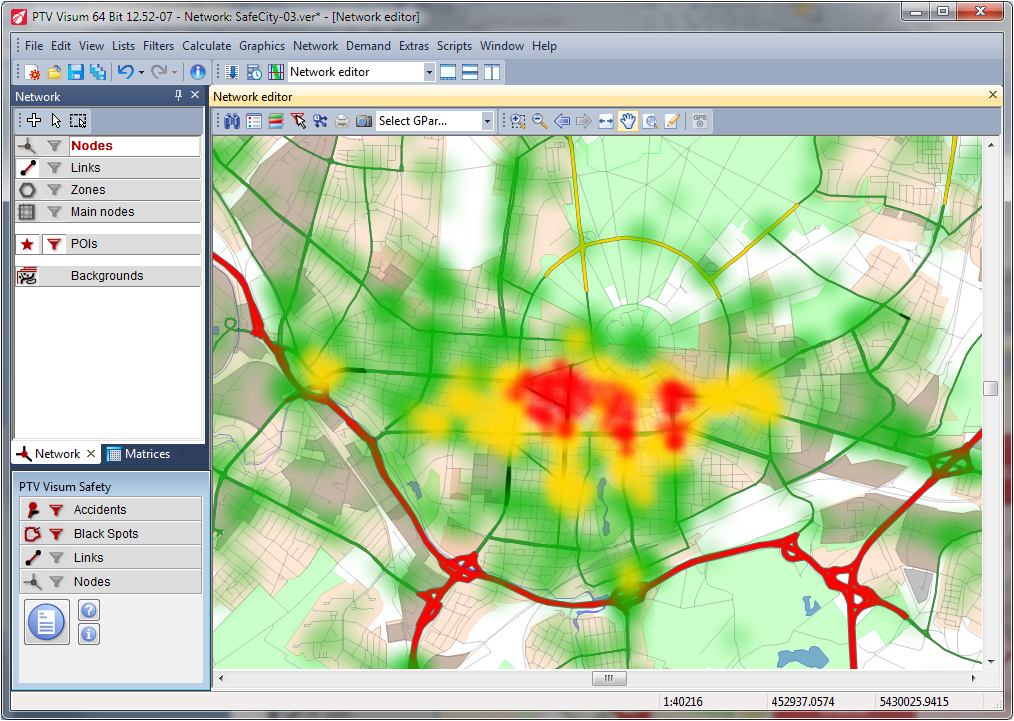The image size is (1014, 721).
Task: Click the binoculars find icon
Action: pyautogui.click(x=232, y=121)
